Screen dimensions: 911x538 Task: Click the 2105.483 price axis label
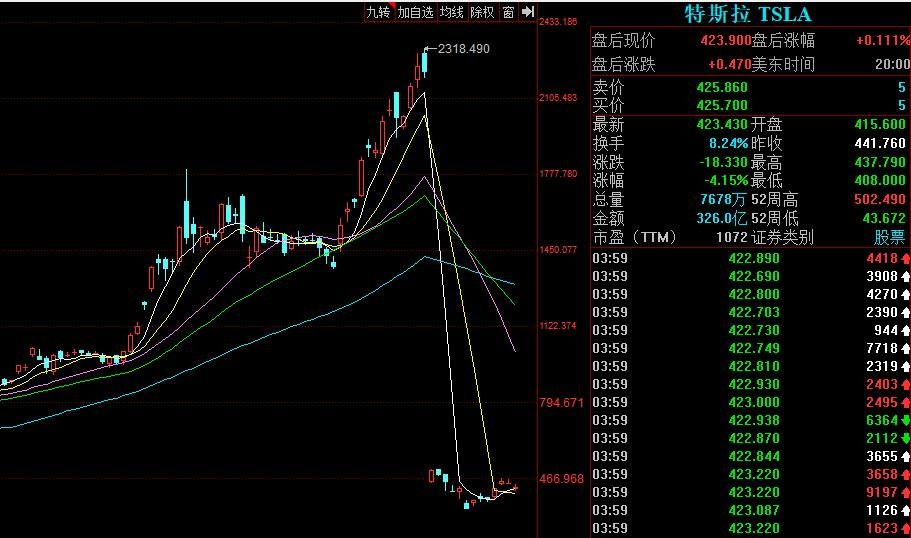(x=558, y=98)
